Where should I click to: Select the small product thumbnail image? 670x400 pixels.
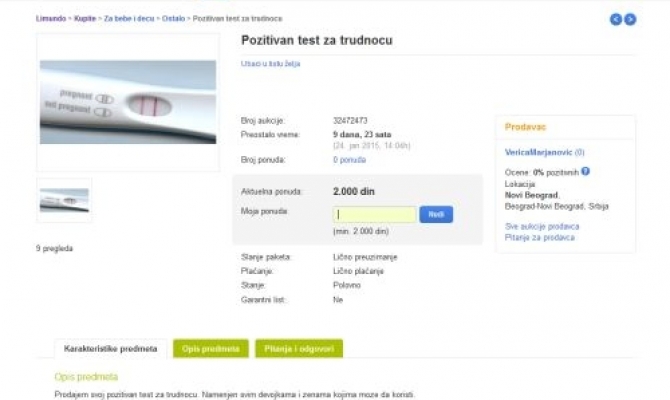tap(64, 200)
